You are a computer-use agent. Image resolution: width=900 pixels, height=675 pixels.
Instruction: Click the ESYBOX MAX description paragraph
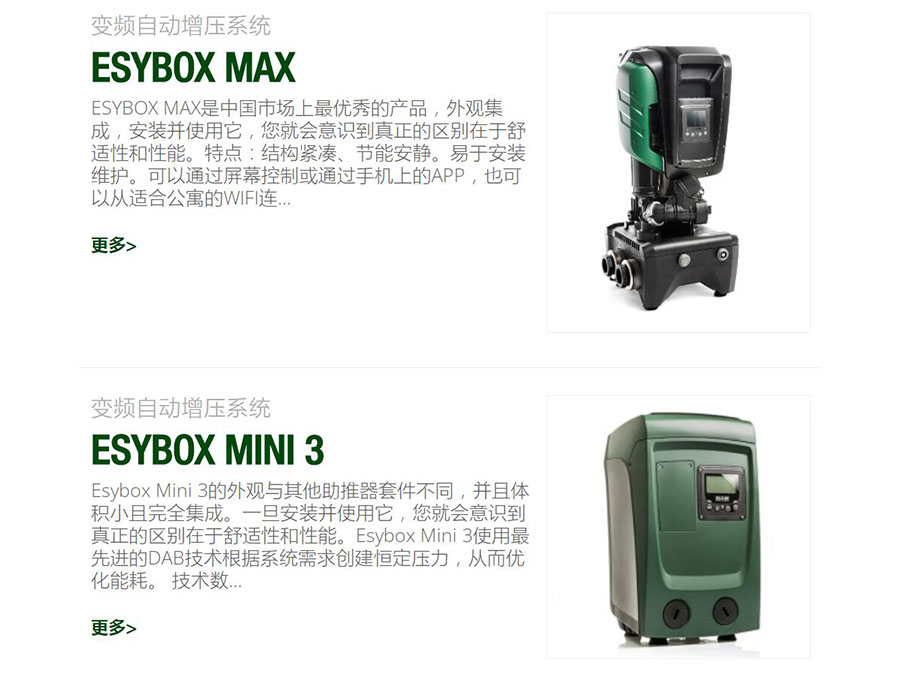[309, 153]
